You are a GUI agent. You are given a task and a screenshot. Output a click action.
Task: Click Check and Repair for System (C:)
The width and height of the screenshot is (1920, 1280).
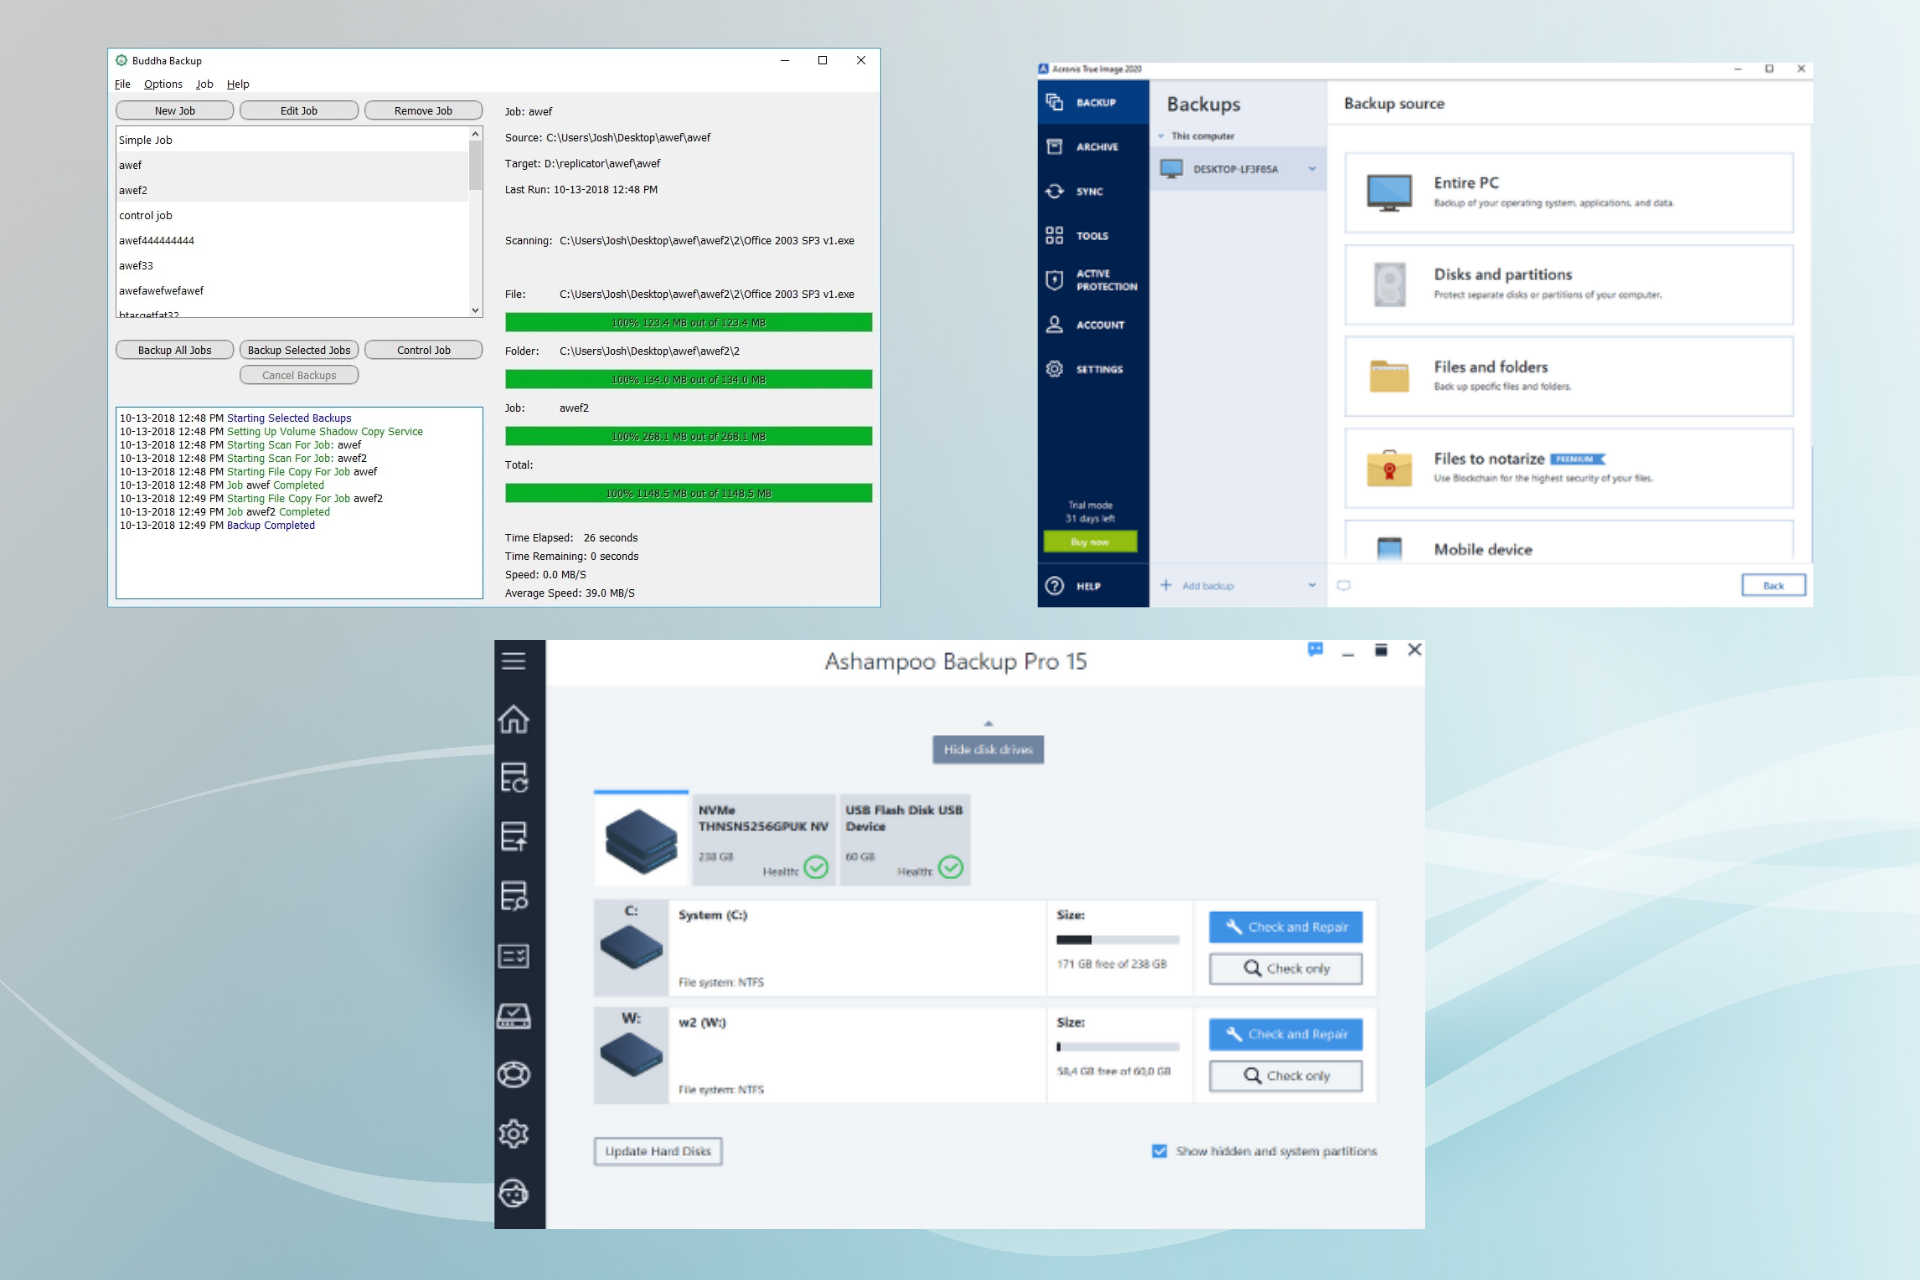pyautogui.click(x=1286, y=927)
